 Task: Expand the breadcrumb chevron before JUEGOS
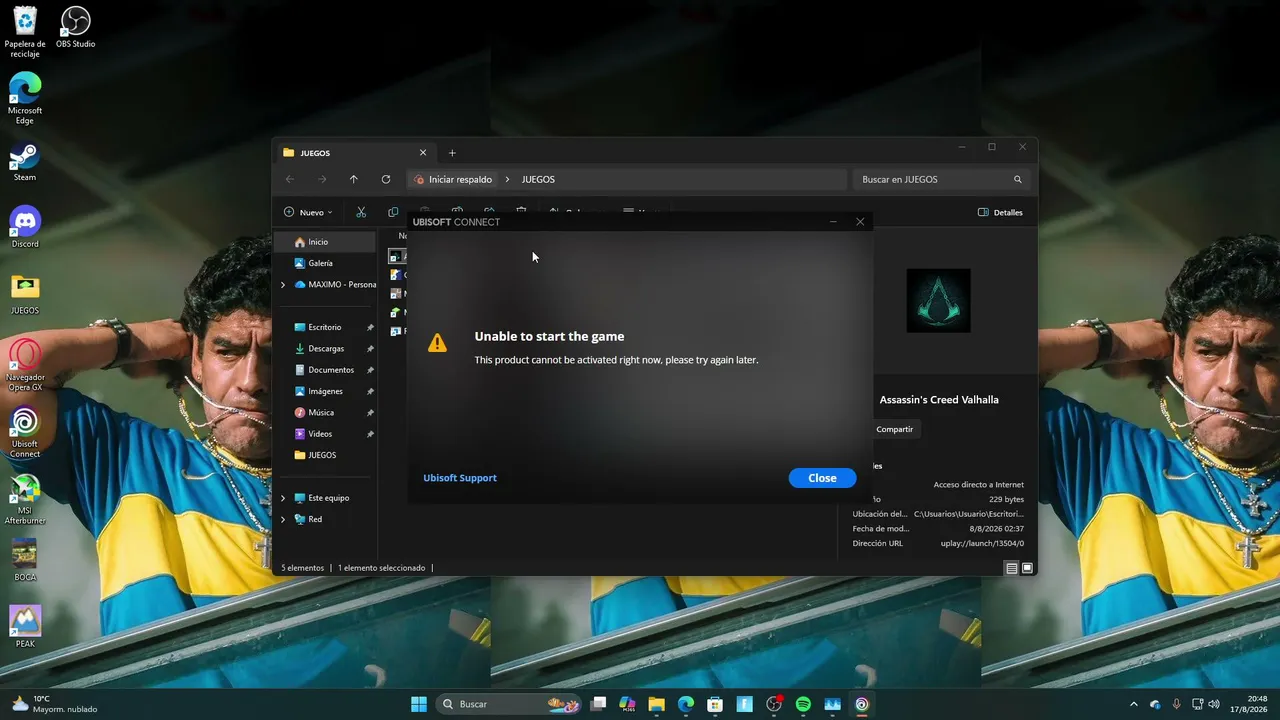click(507, 180)
